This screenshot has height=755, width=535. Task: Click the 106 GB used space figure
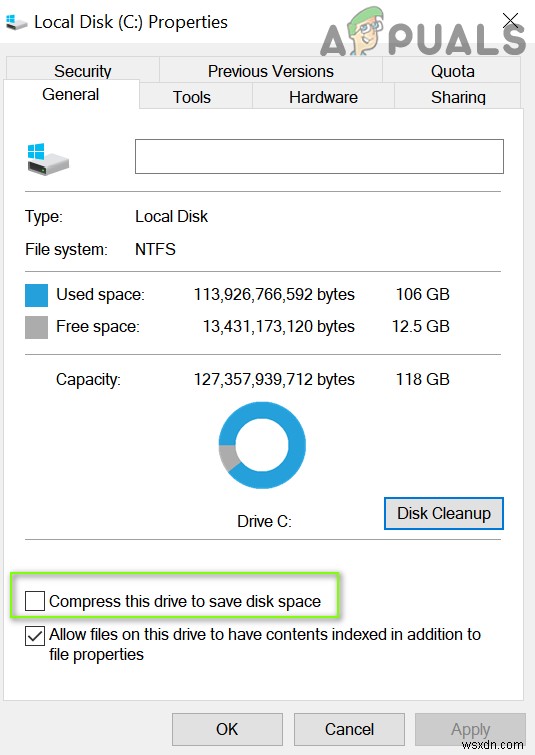pos(422,294)
